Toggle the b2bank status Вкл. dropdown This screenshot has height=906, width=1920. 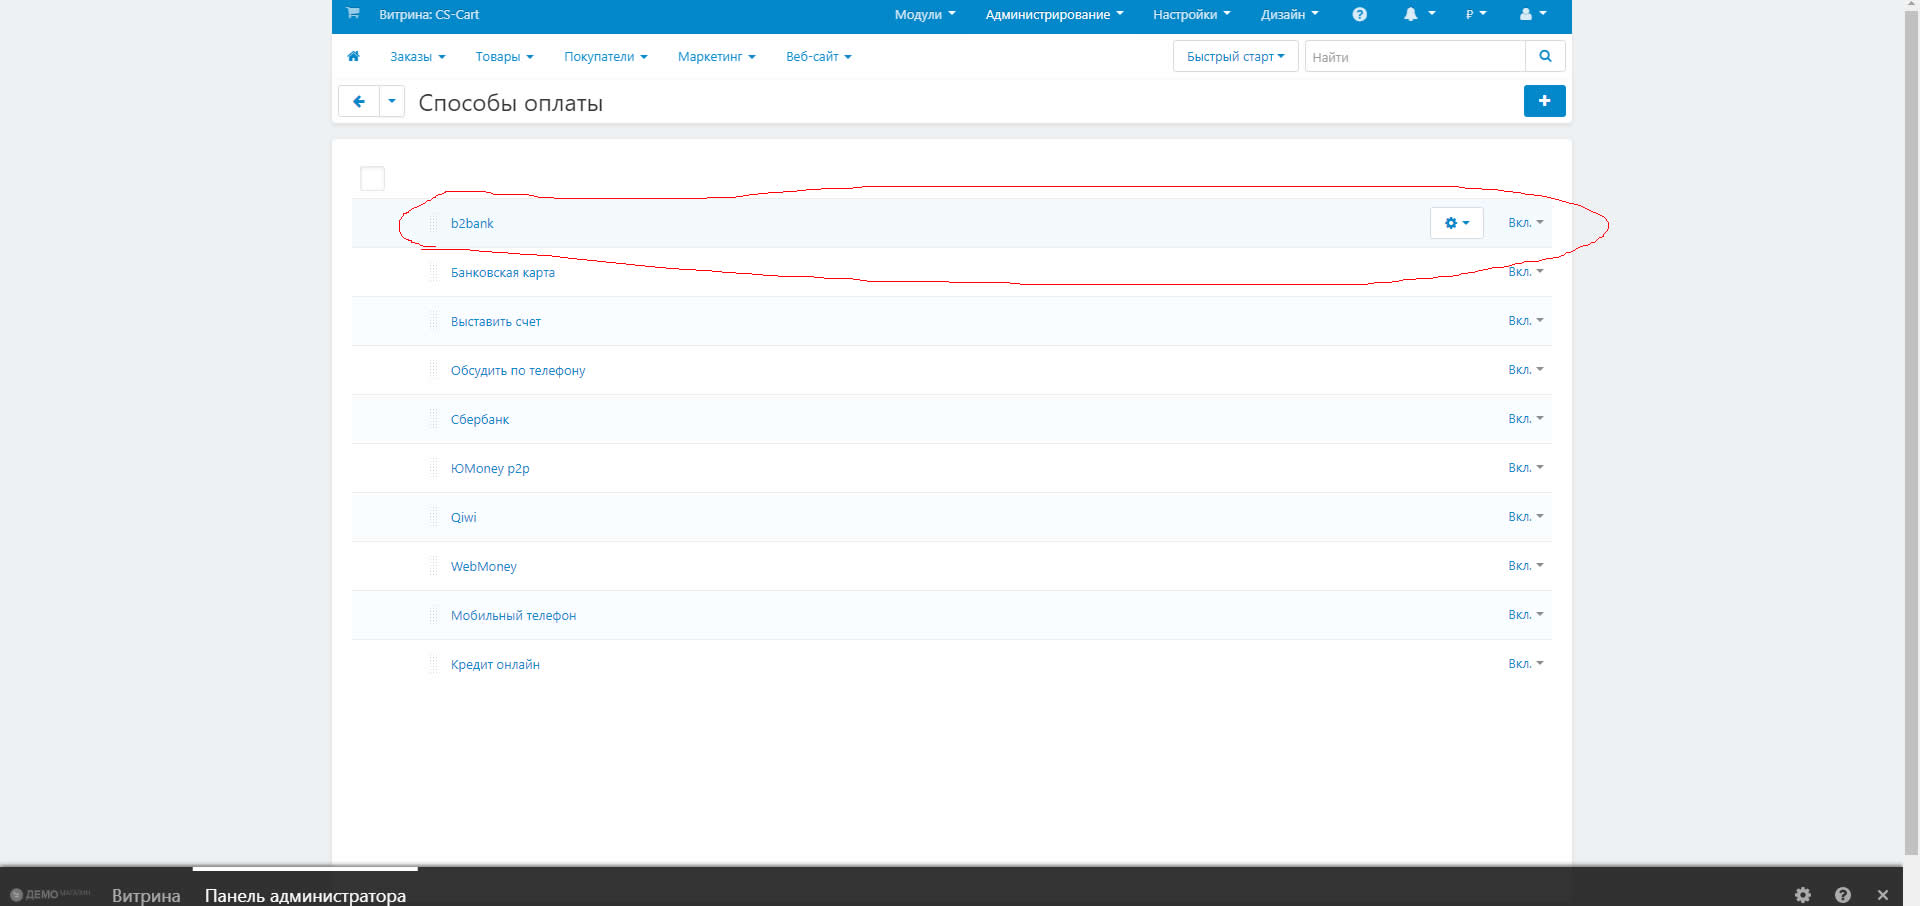click(1525, 223)
